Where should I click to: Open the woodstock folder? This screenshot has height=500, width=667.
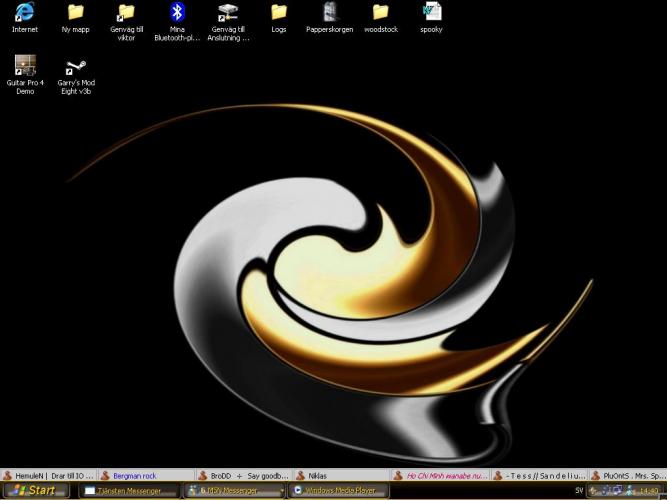tap(380, 13)
